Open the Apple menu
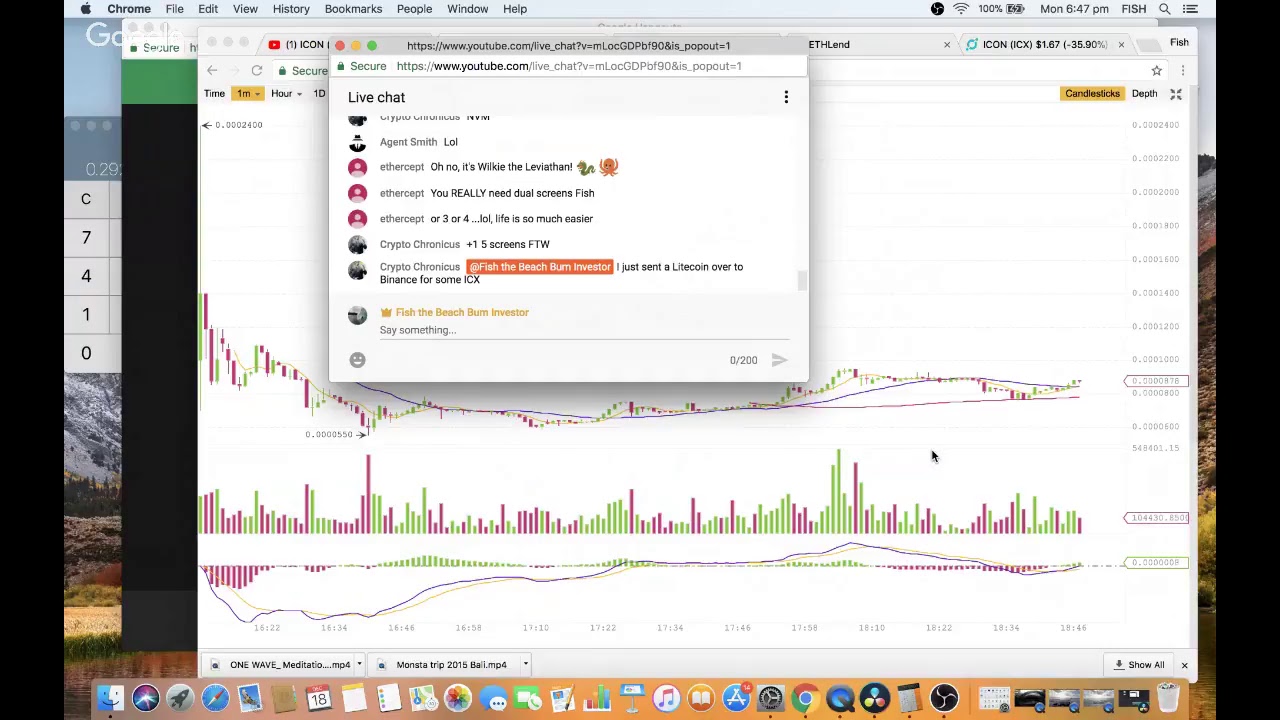 (86, 9)
